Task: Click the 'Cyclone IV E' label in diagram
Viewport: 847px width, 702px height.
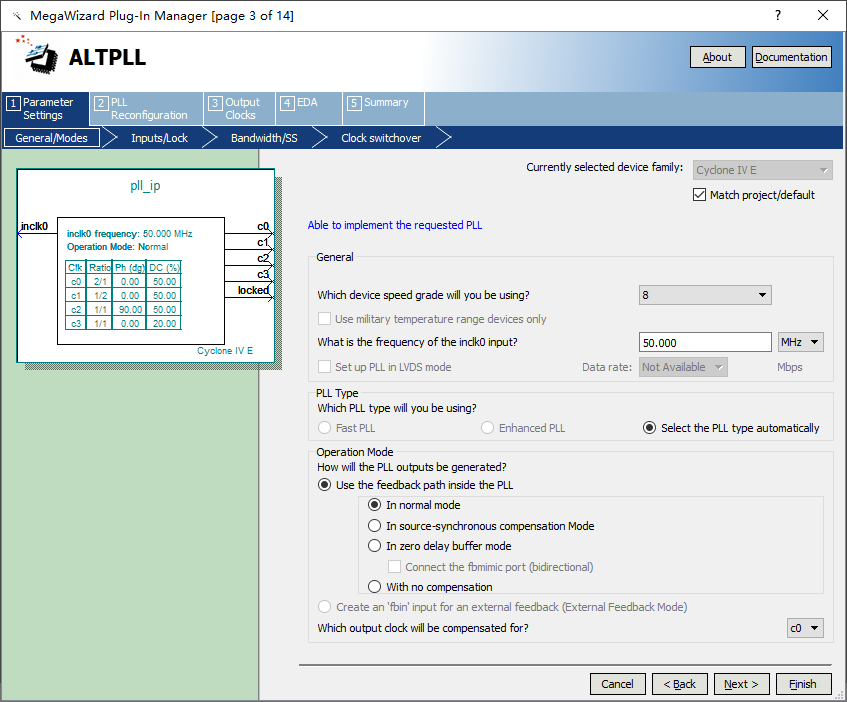Action: tap(225, 350)
